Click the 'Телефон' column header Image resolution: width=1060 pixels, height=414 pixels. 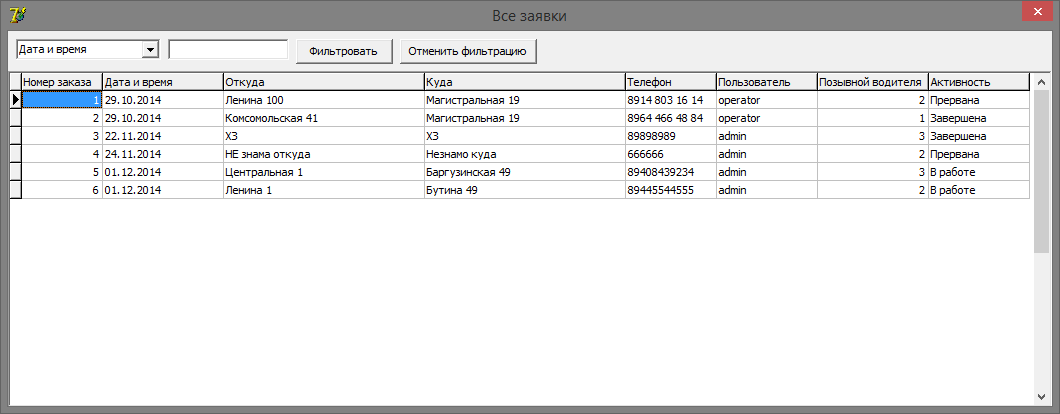671,82
